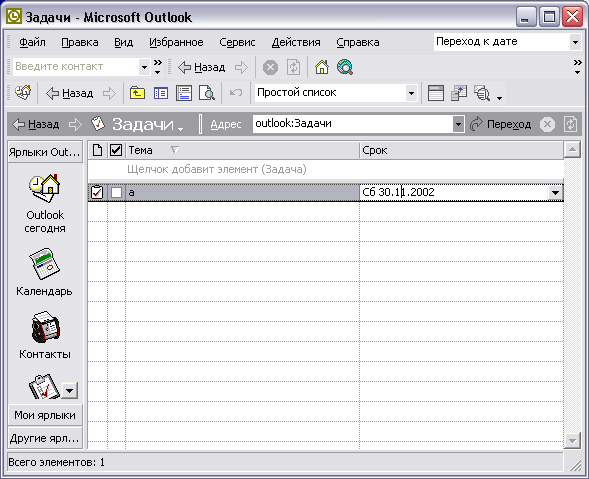
Task: Open the Справка menu
Action: (358, 42)
